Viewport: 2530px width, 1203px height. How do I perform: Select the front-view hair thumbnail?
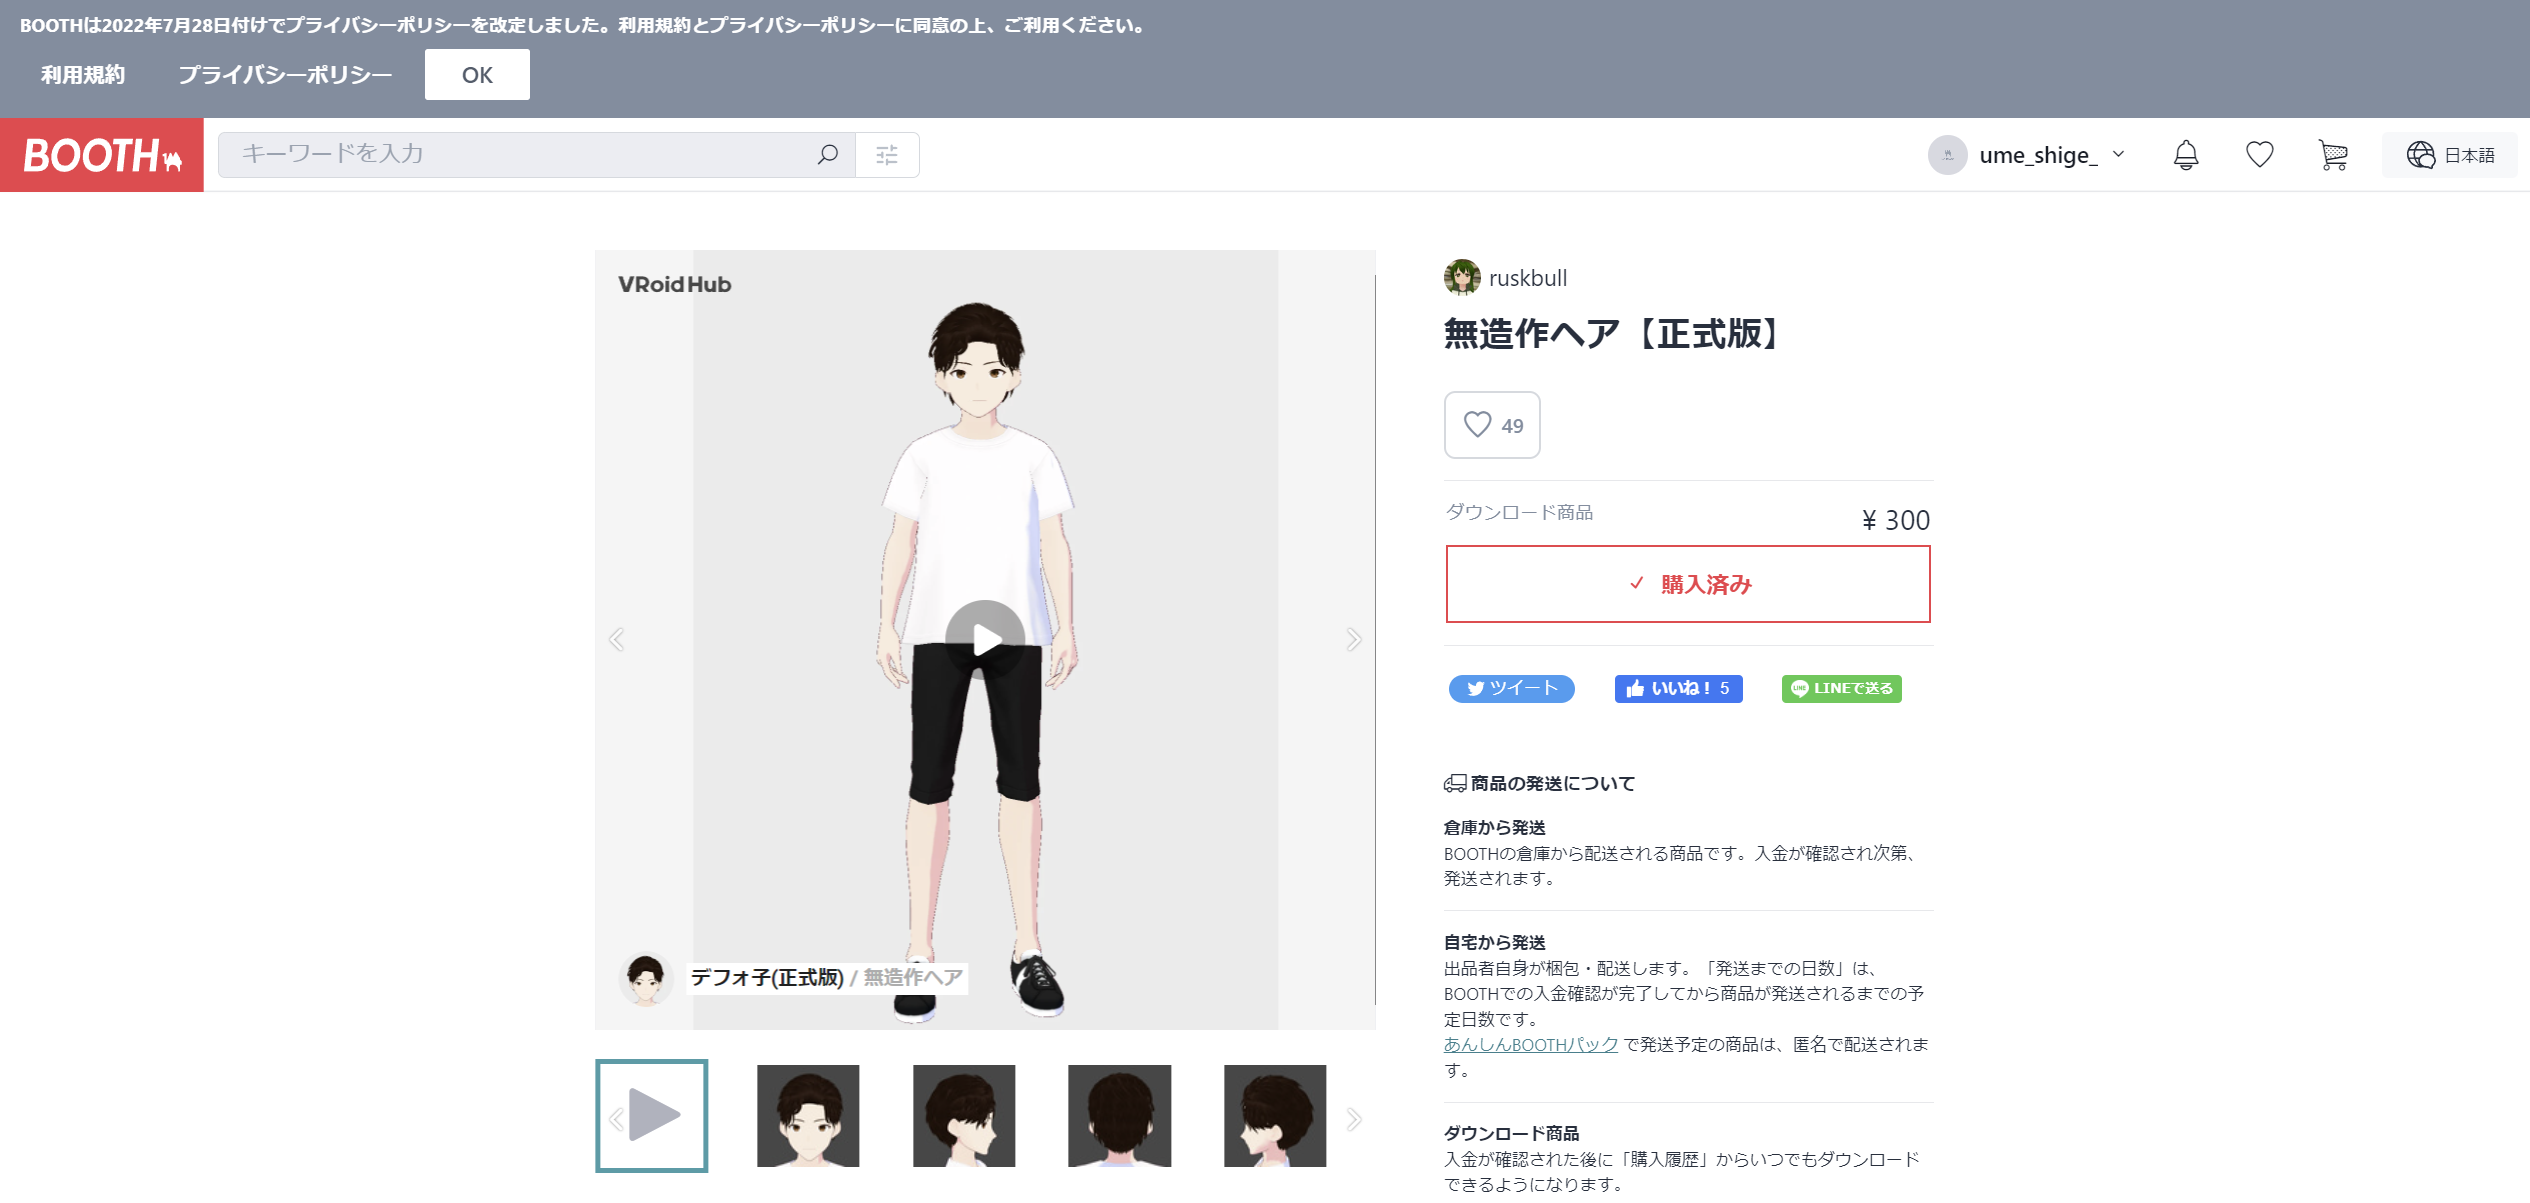coord(808,1115)
